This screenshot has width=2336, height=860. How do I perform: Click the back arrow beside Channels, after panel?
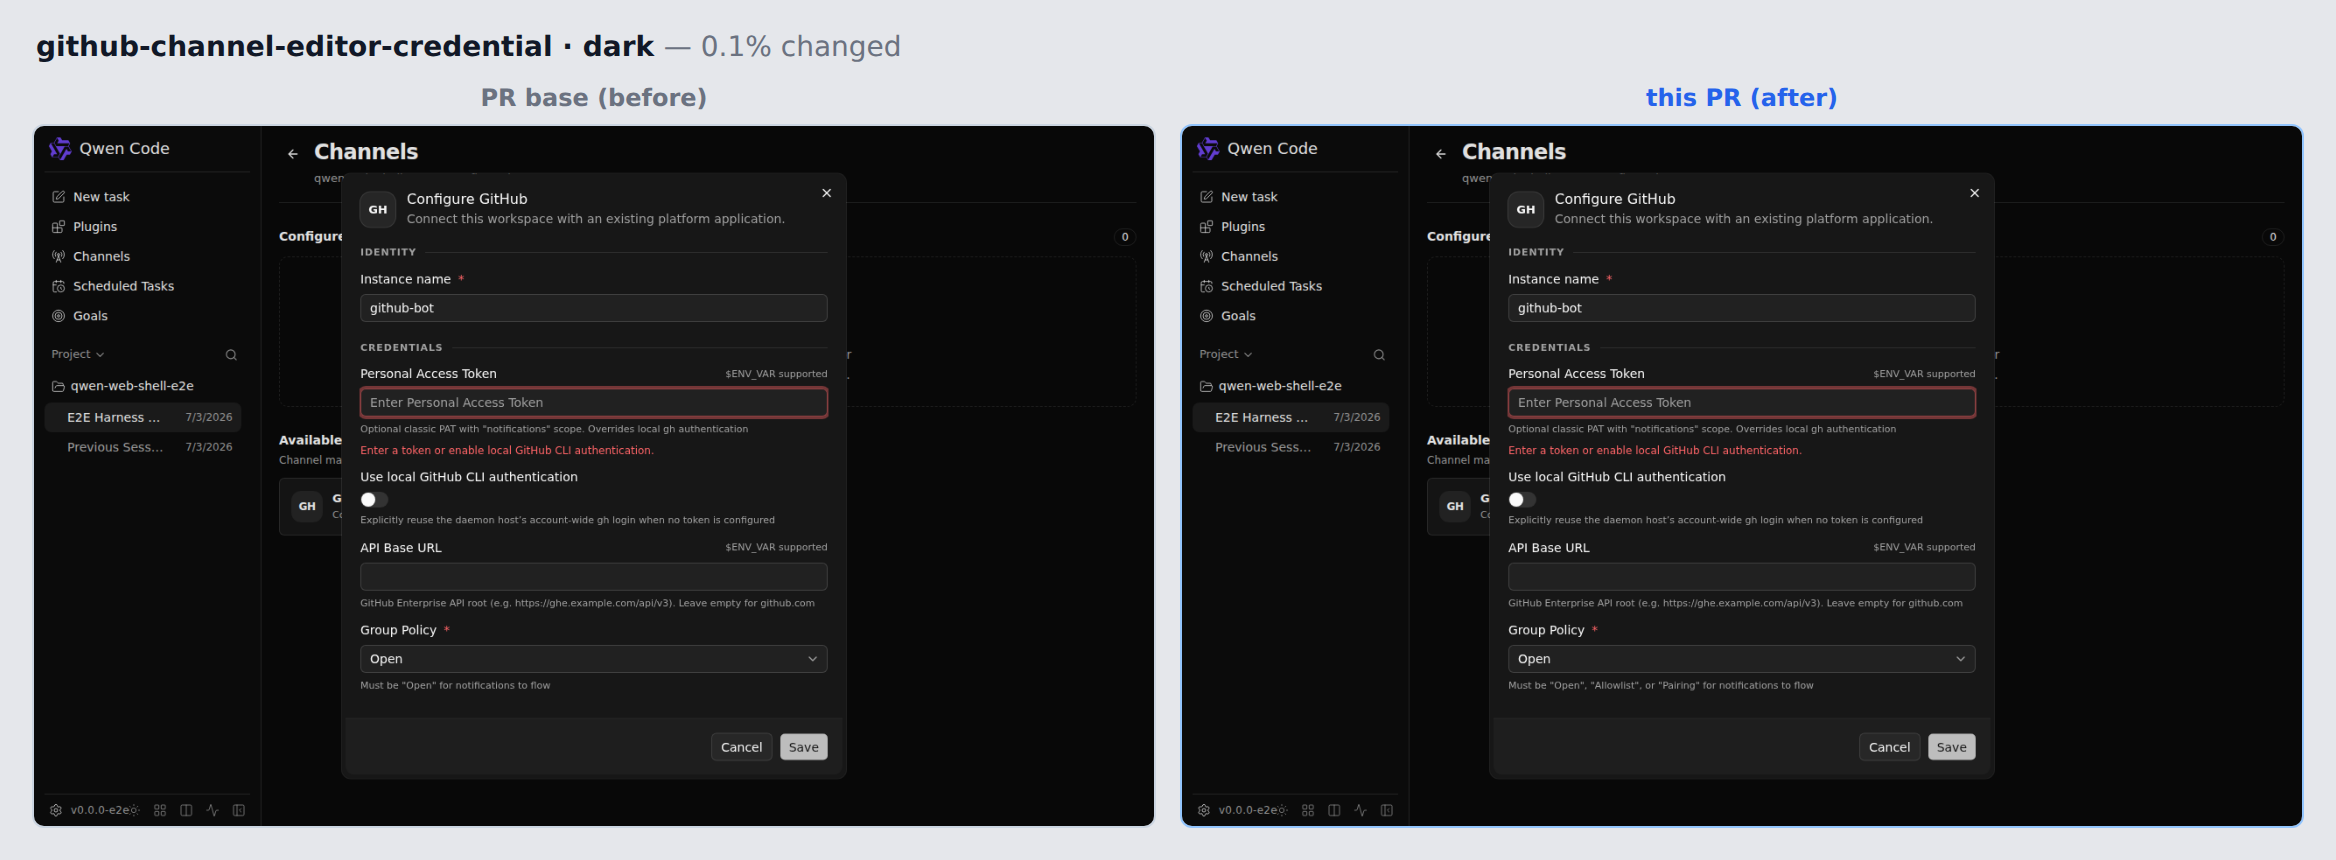point(1441,154)
